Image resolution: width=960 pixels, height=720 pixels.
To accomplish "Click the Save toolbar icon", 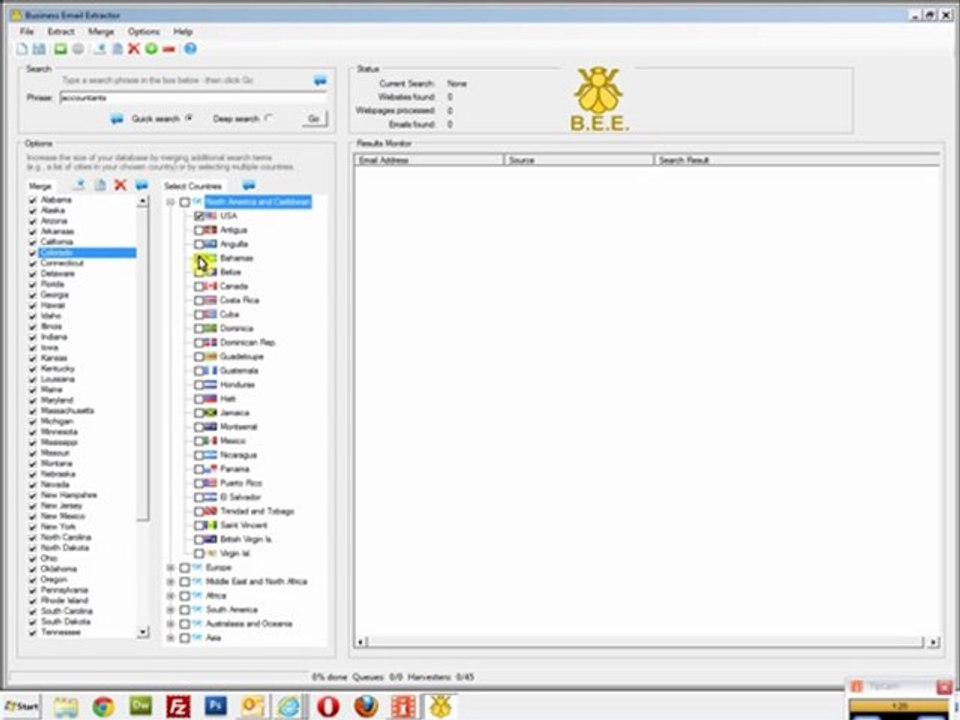I will point(39,49).
